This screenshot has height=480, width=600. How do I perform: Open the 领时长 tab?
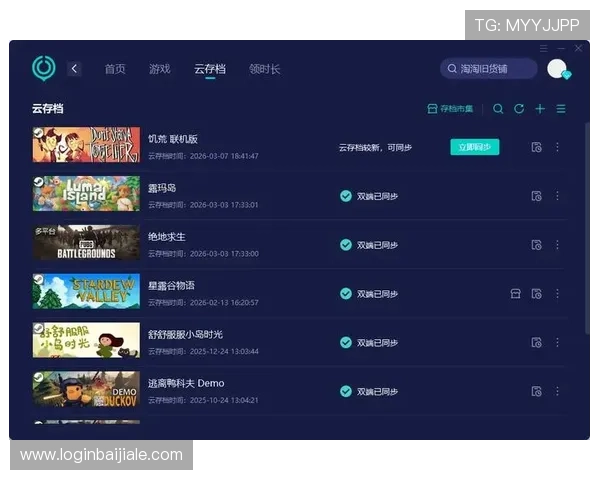click(264, 69)
